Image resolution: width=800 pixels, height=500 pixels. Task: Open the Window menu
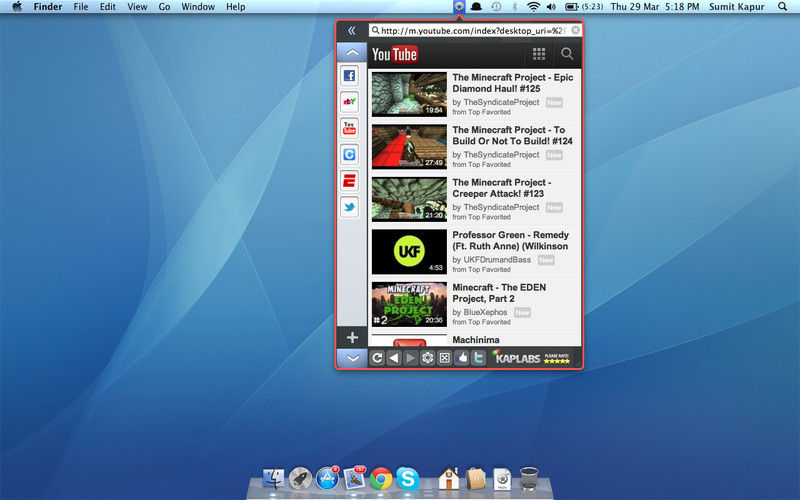[198, 7]
